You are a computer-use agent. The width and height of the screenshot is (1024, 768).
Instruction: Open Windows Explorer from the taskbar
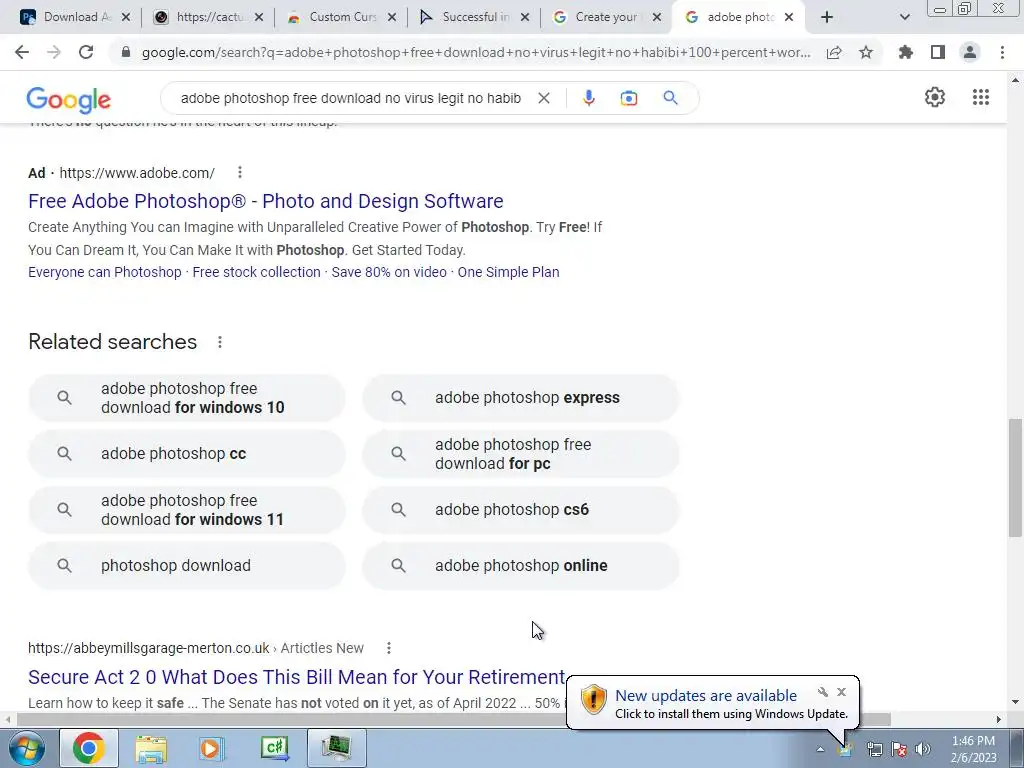[x=152, y=748]
